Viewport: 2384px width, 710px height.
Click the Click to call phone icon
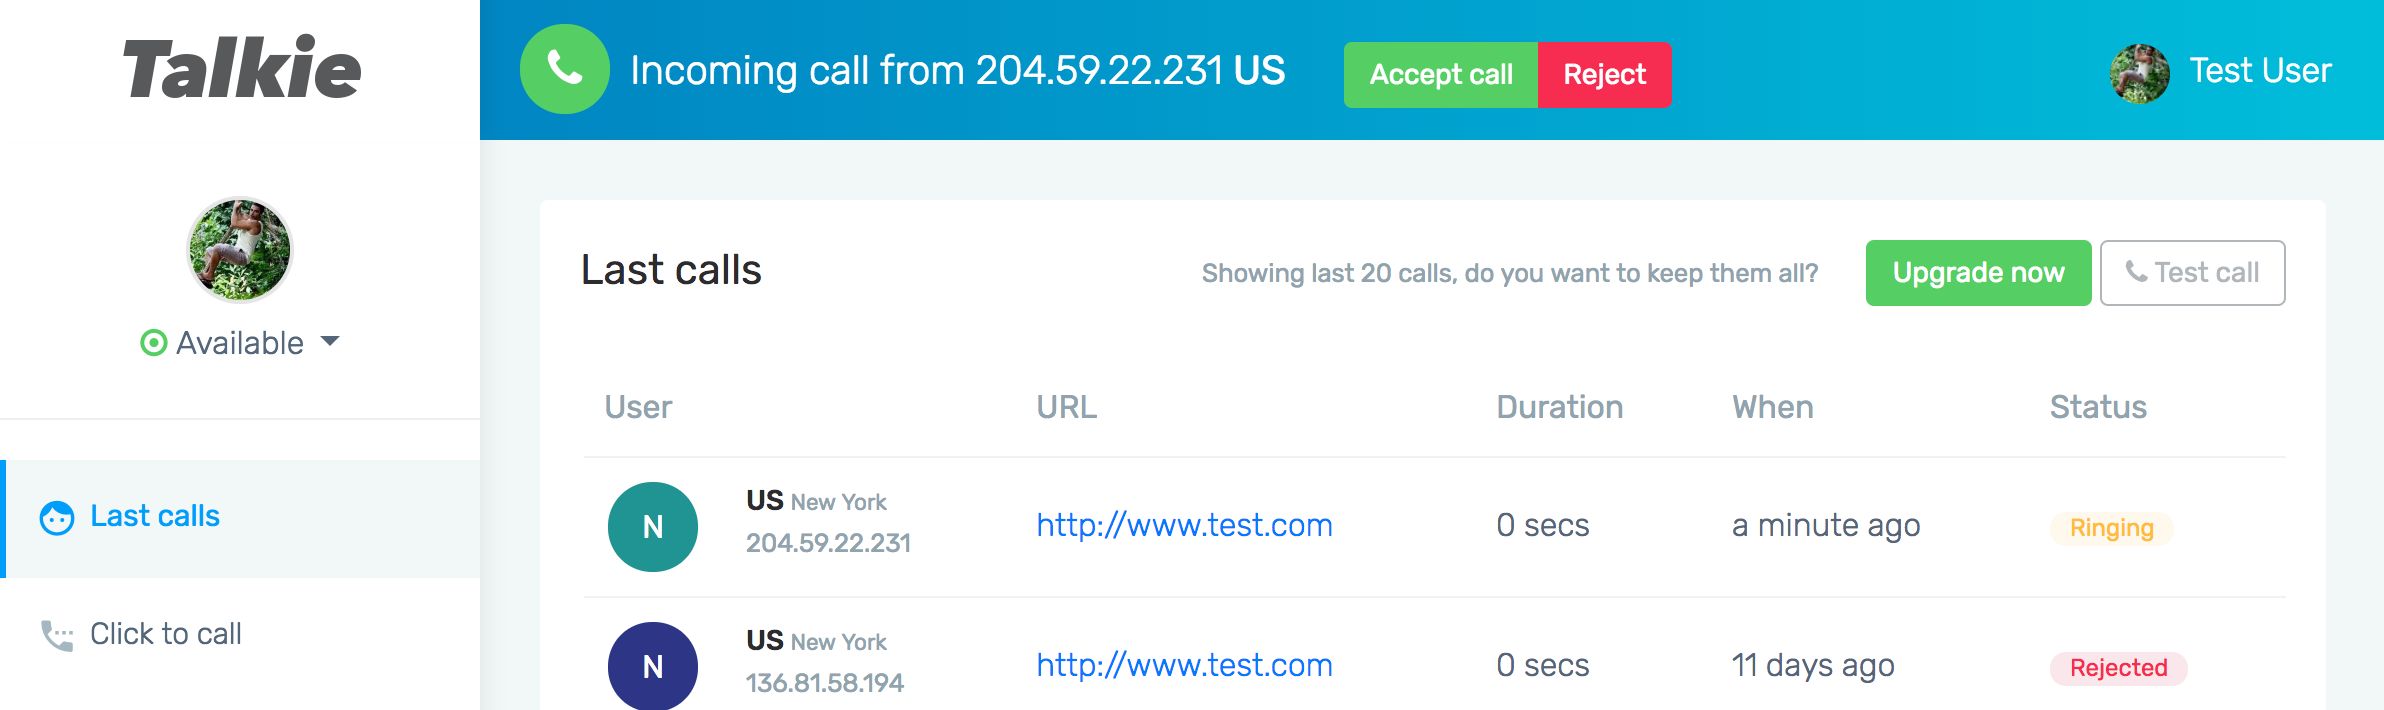point(57,635)
